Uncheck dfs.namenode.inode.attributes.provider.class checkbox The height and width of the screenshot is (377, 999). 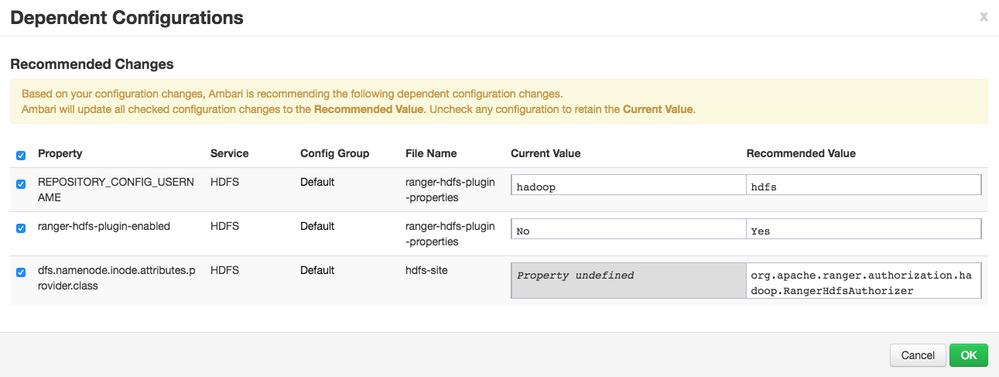point(21,272)
